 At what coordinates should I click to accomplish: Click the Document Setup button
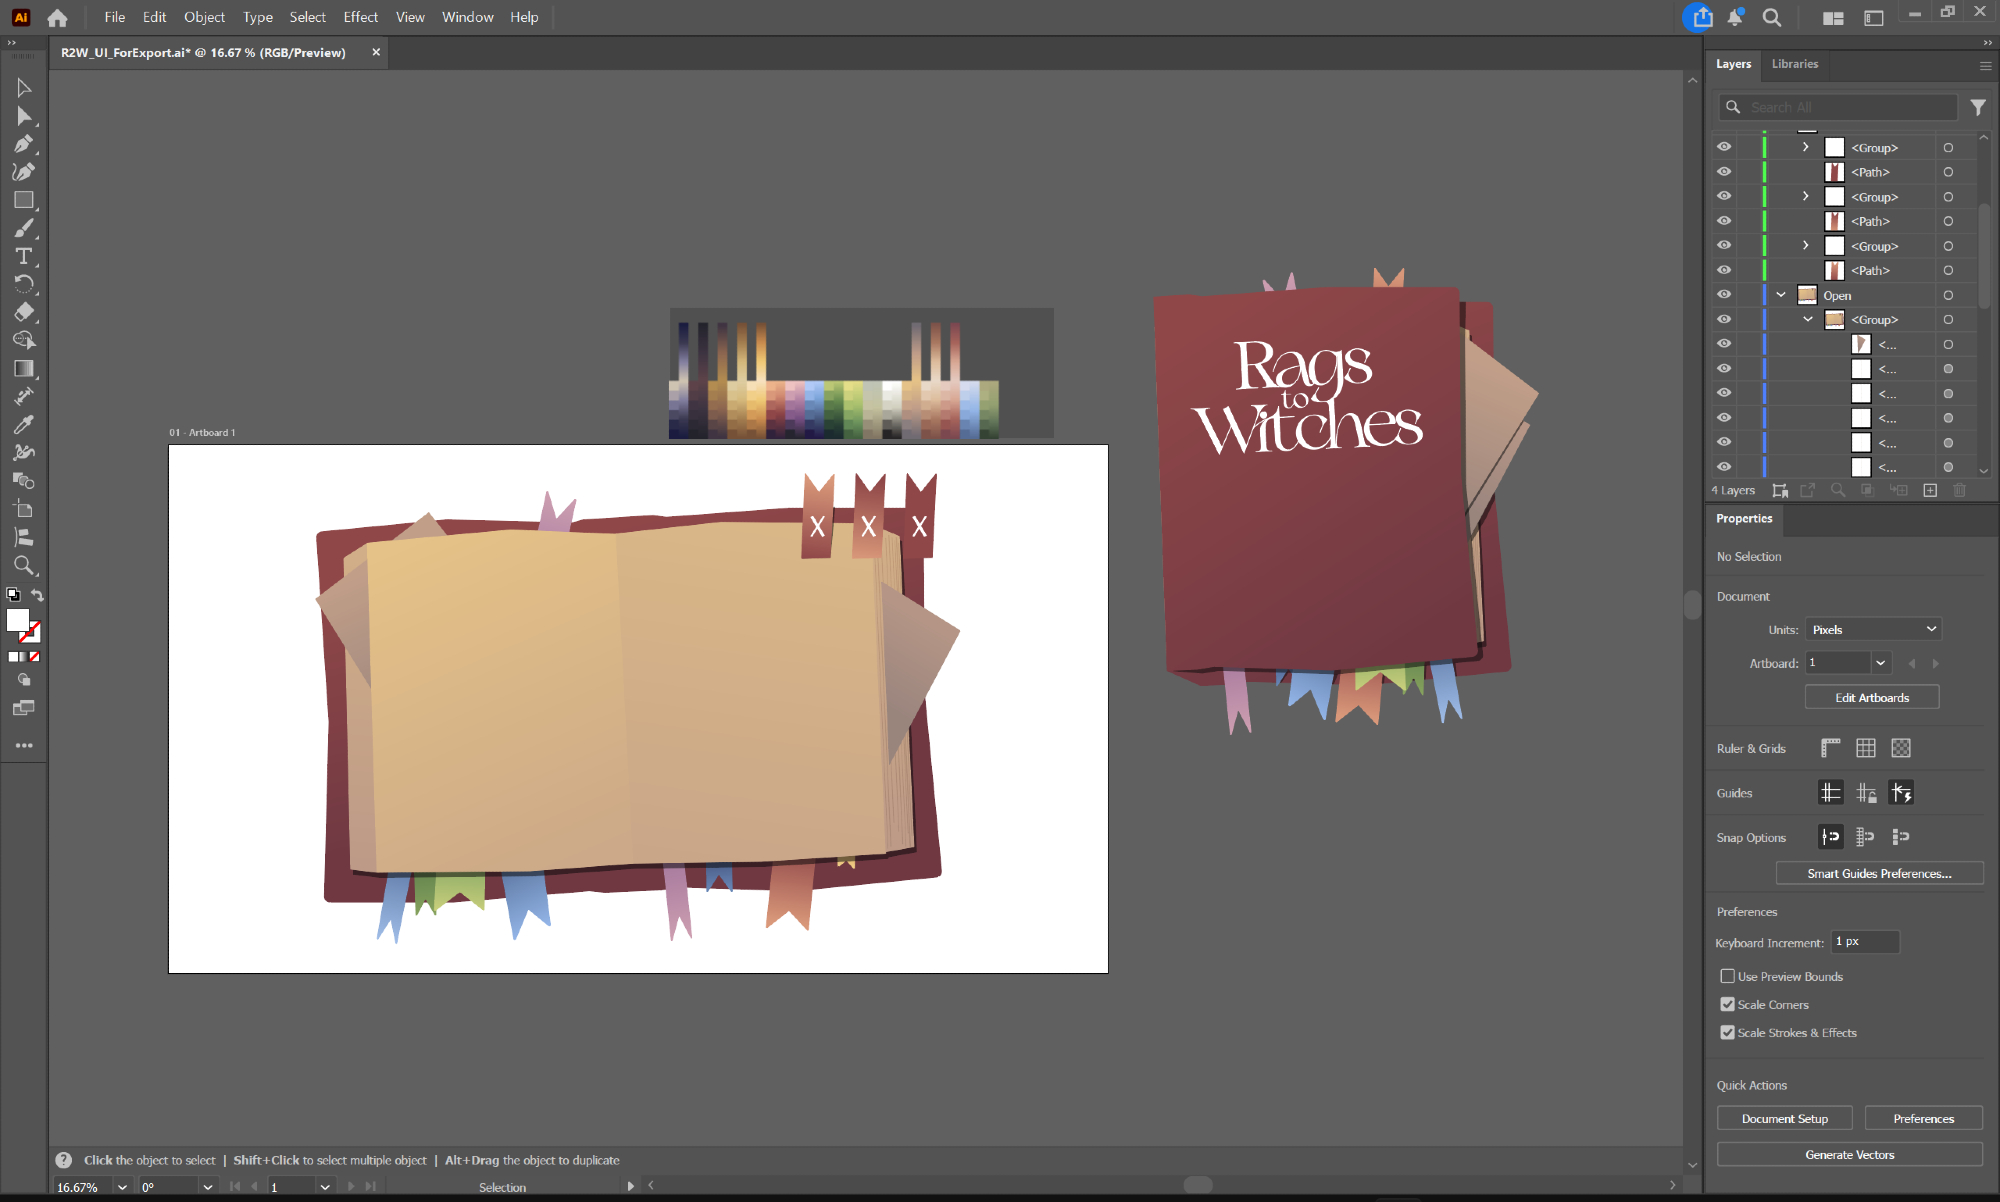click(x=1784, y=1118)
